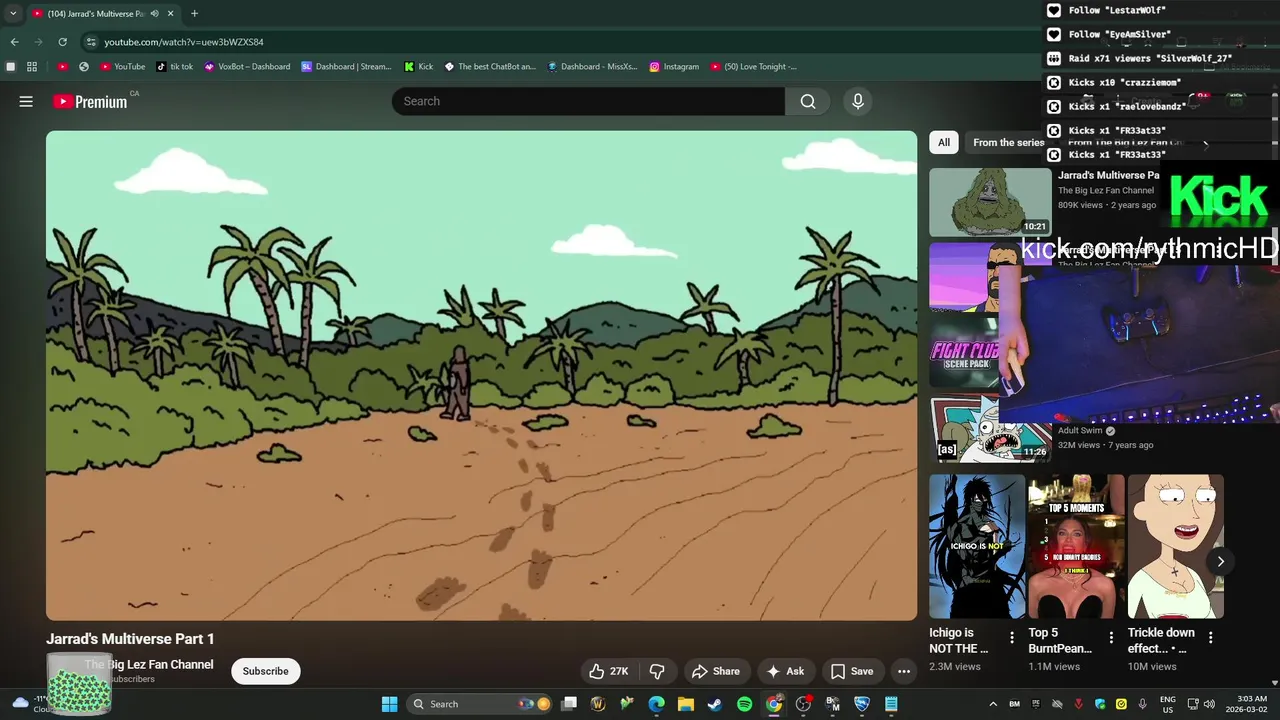Open the Instagram bookmark
The height and width of the screenshot is (720, 1280).
[674, 67]
